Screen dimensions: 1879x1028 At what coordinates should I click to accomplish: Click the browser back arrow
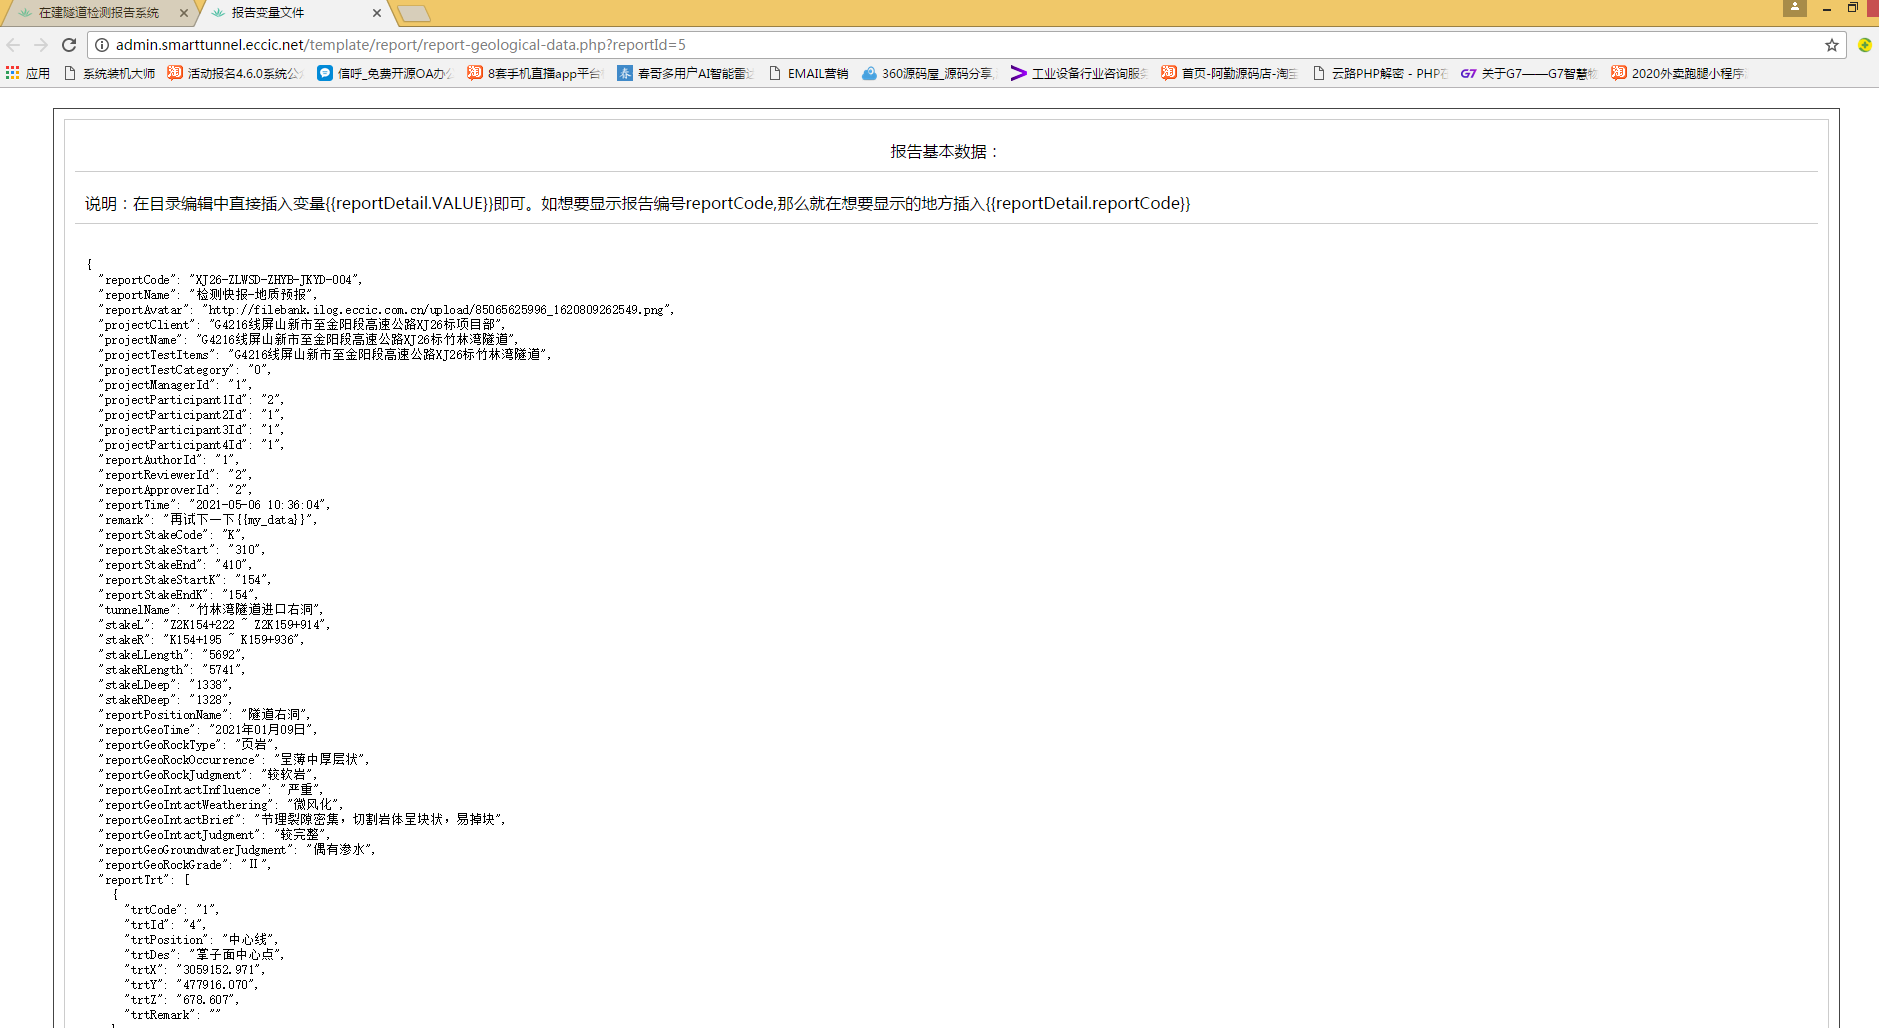[x=14, y=45]
